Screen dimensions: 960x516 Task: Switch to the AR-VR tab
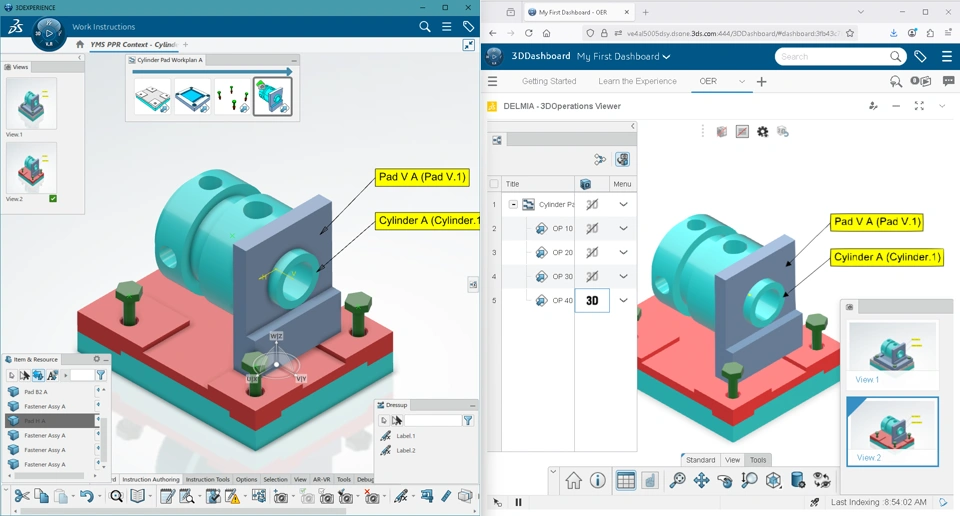(x=321, y=479)
